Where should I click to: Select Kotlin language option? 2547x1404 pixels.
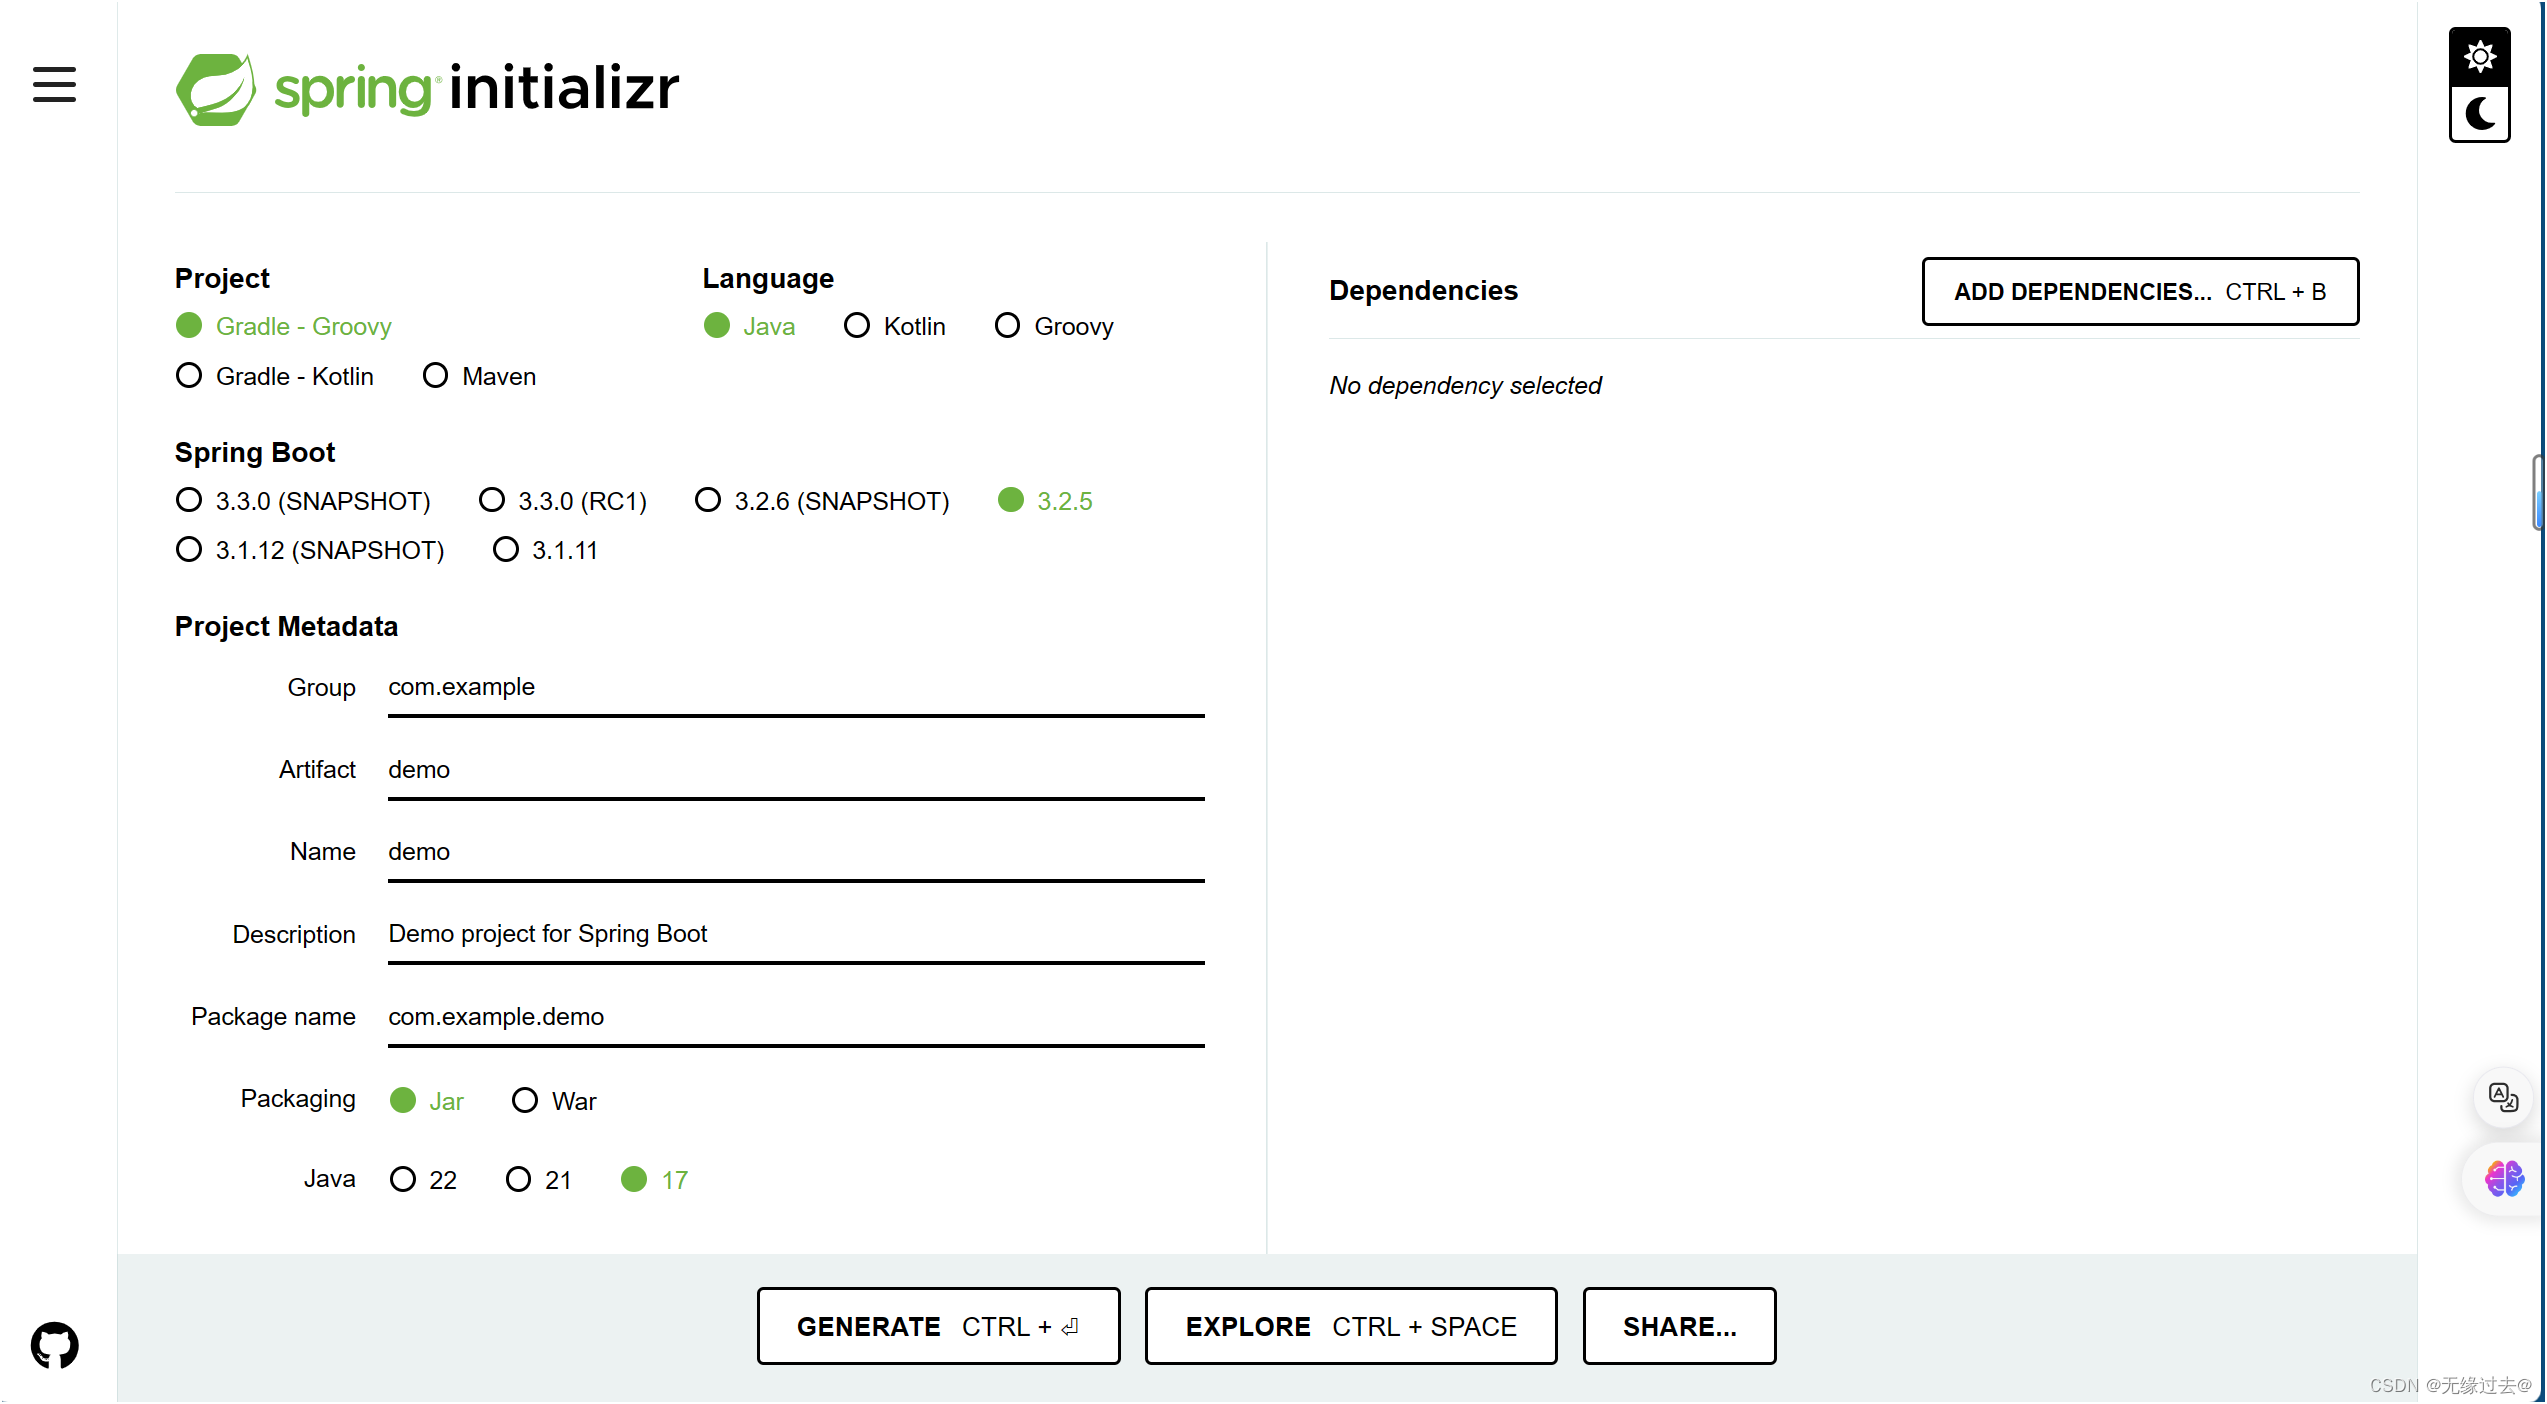(857, 326)
